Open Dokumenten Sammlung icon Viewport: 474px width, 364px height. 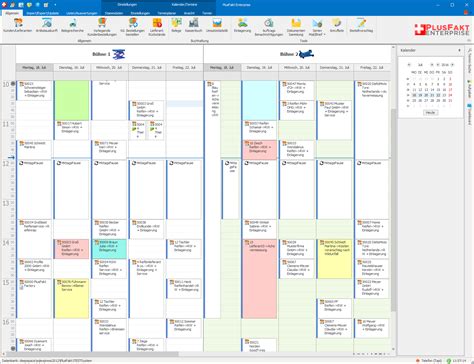tap(296, 27)
